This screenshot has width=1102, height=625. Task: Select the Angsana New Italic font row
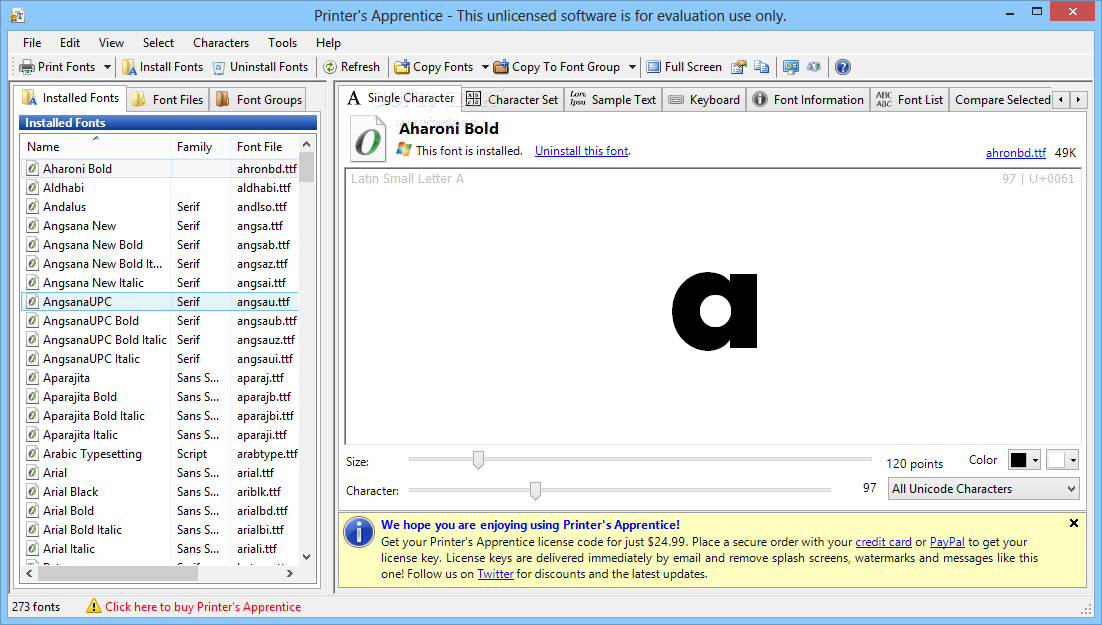tap(160, 283)
